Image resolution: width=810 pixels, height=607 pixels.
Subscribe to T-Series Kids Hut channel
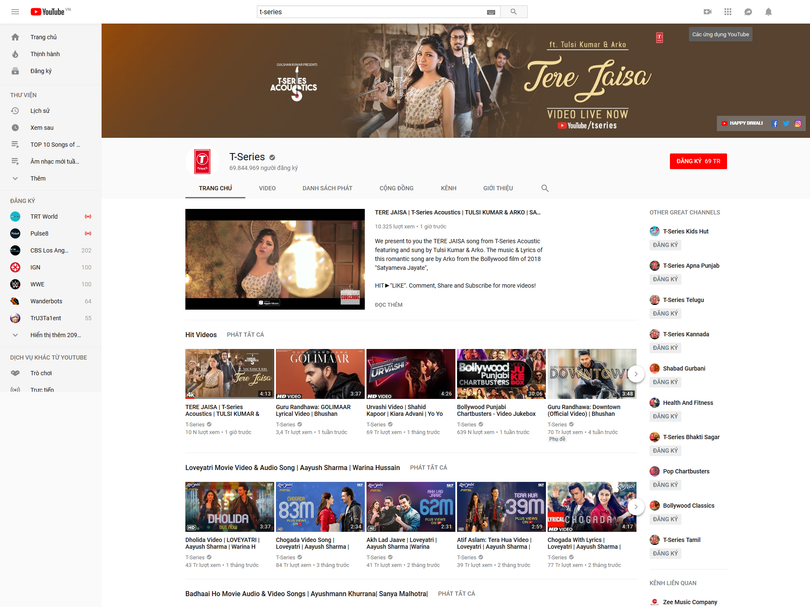(x=669, y=243)
